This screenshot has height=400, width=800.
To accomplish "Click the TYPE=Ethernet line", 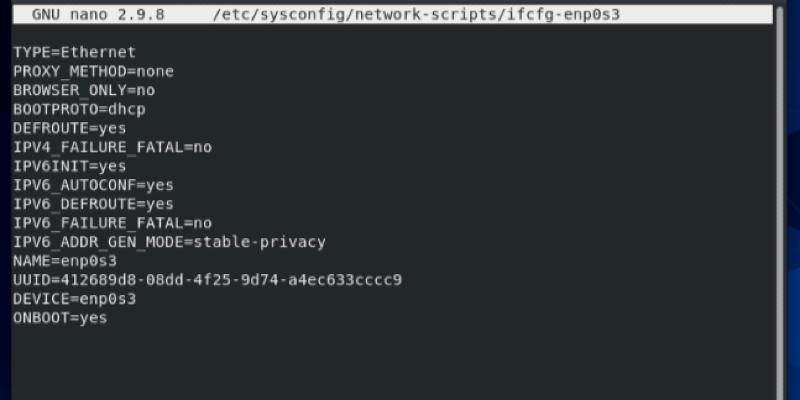I will 74,53.
